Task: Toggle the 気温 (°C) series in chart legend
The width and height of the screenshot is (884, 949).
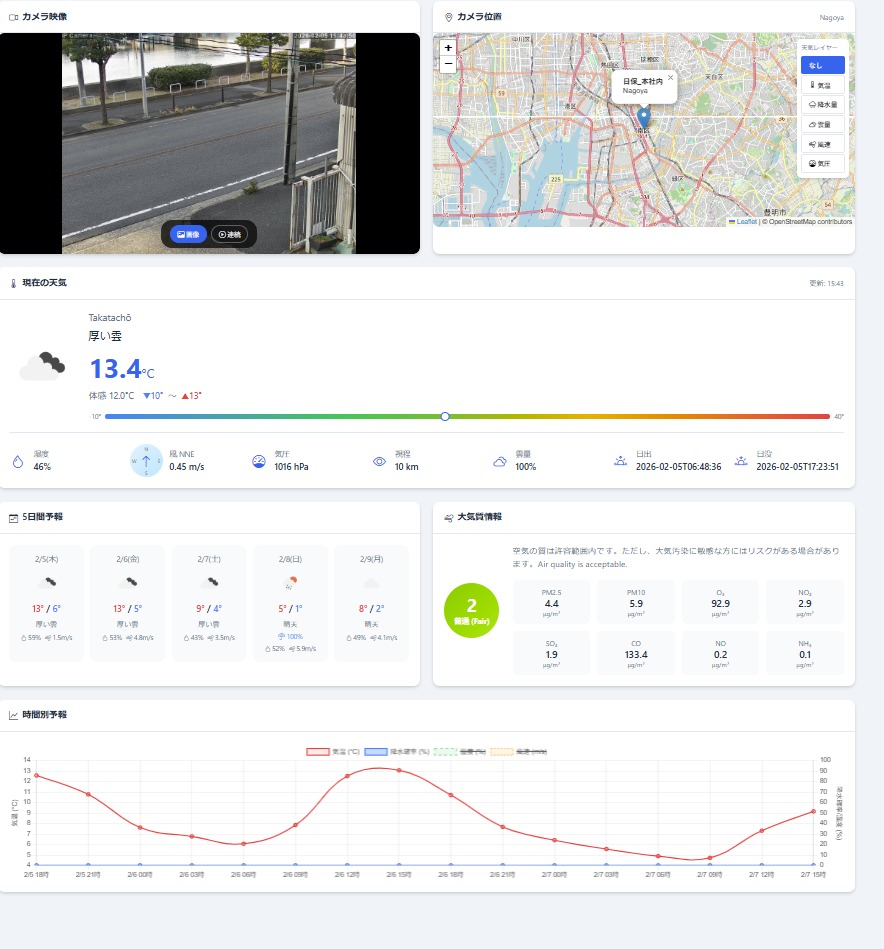Action: pyautogui.click(x=333, y=751)
